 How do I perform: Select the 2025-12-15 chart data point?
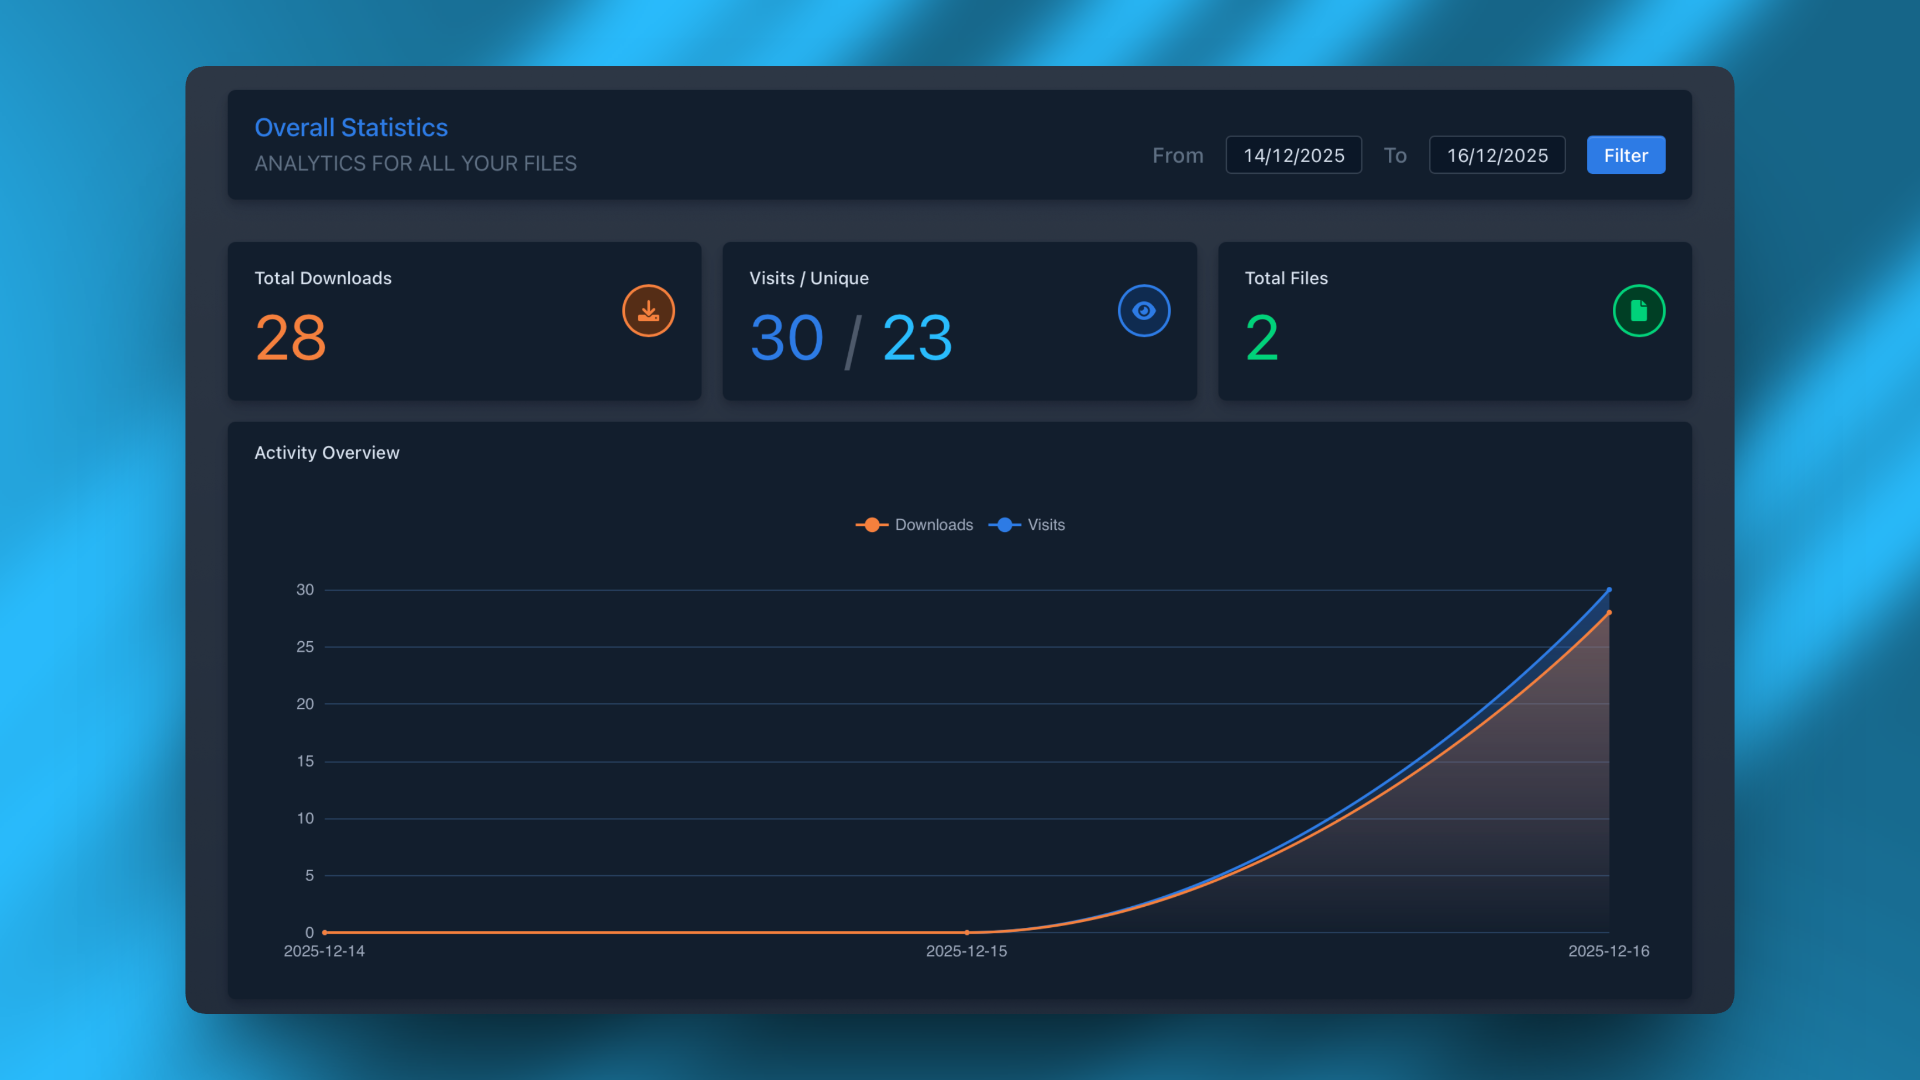(x=967, y=932)
